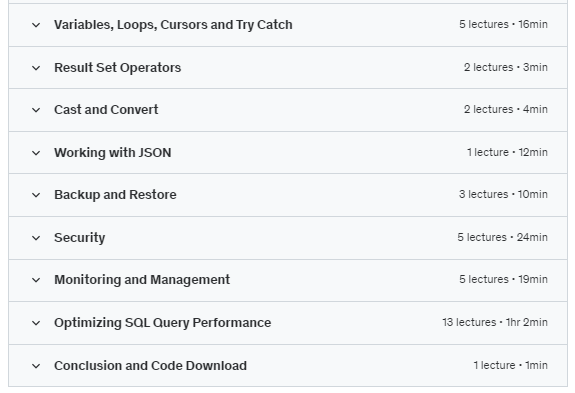Click the '2 lectures • 3min' label
575x393 pixels.
pyautogui.click(x=506, y=67)
